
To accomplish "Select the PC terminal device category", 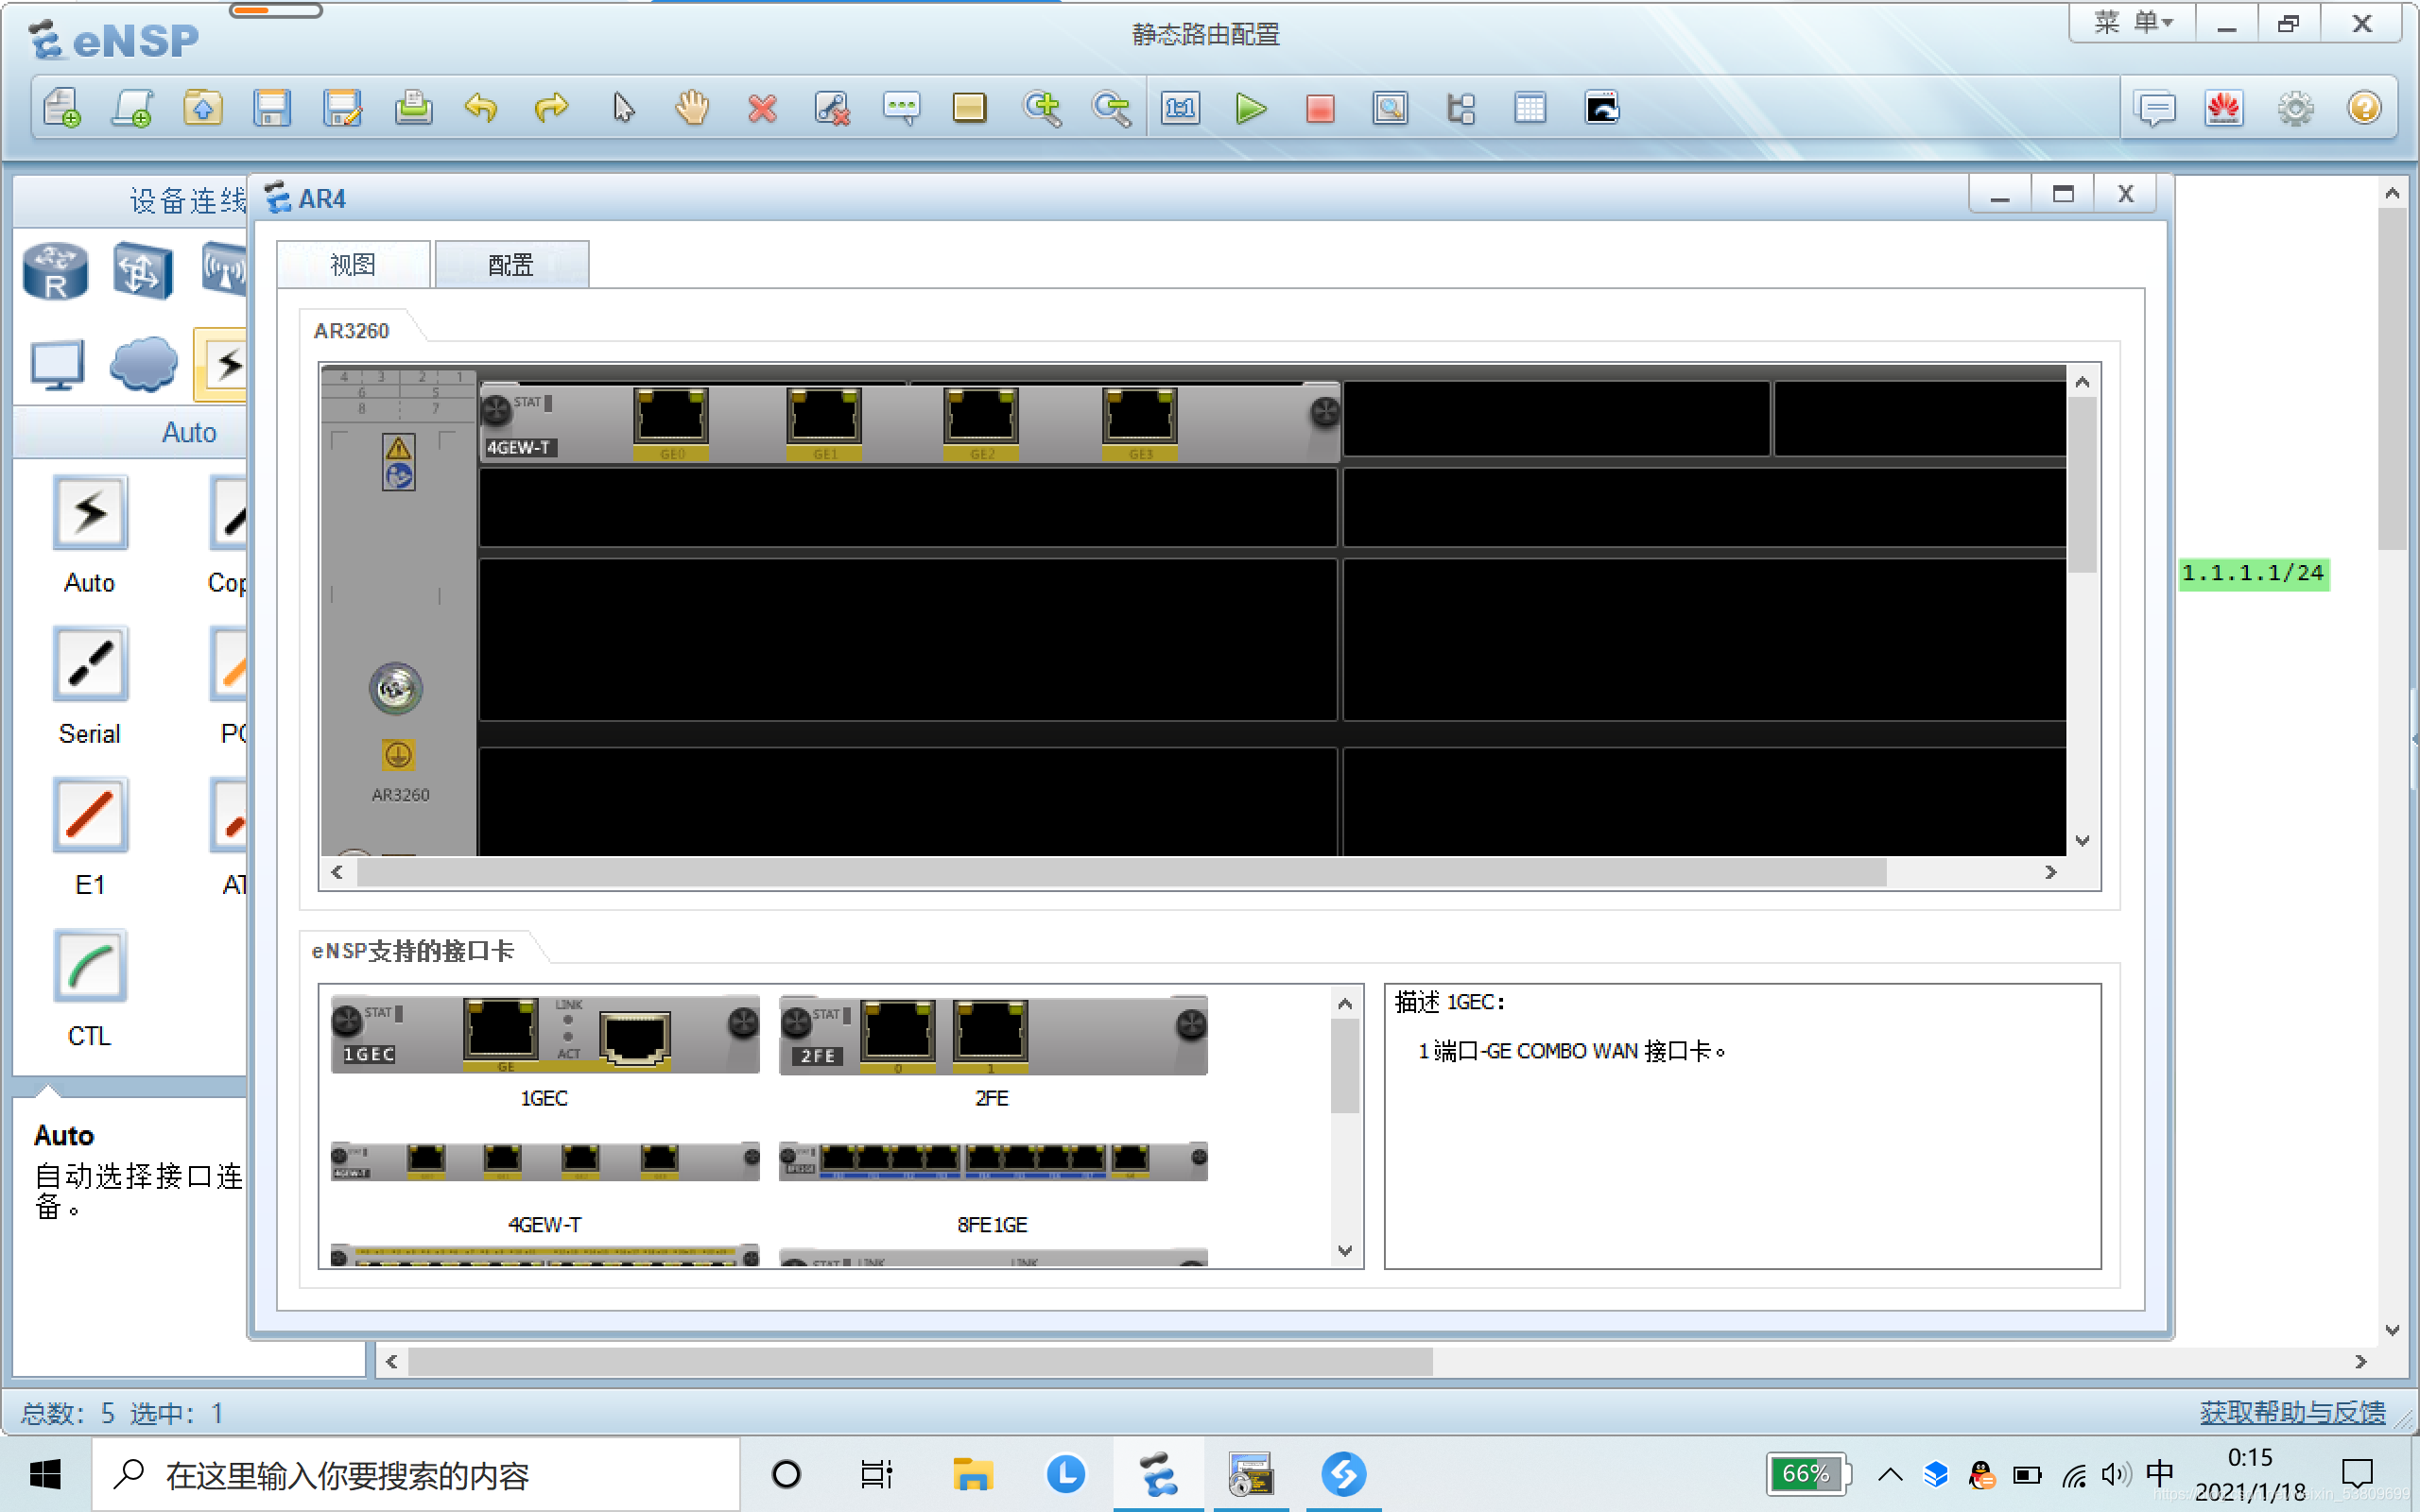I will click(x=57, y=365).
